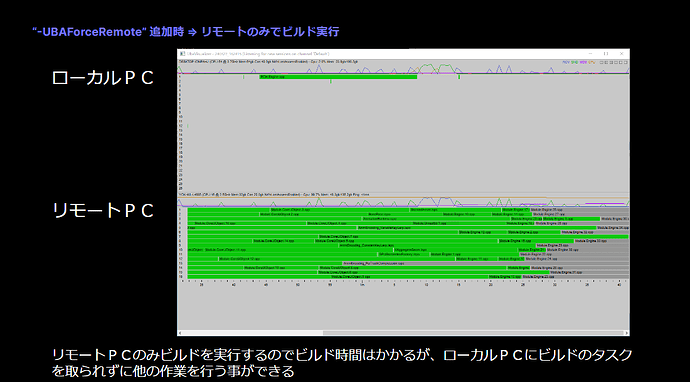Image resolution: width=690 pixels, height=382 pixels.
Task: Toggle the RCV graph legend
Action: [x=566, y=62]
